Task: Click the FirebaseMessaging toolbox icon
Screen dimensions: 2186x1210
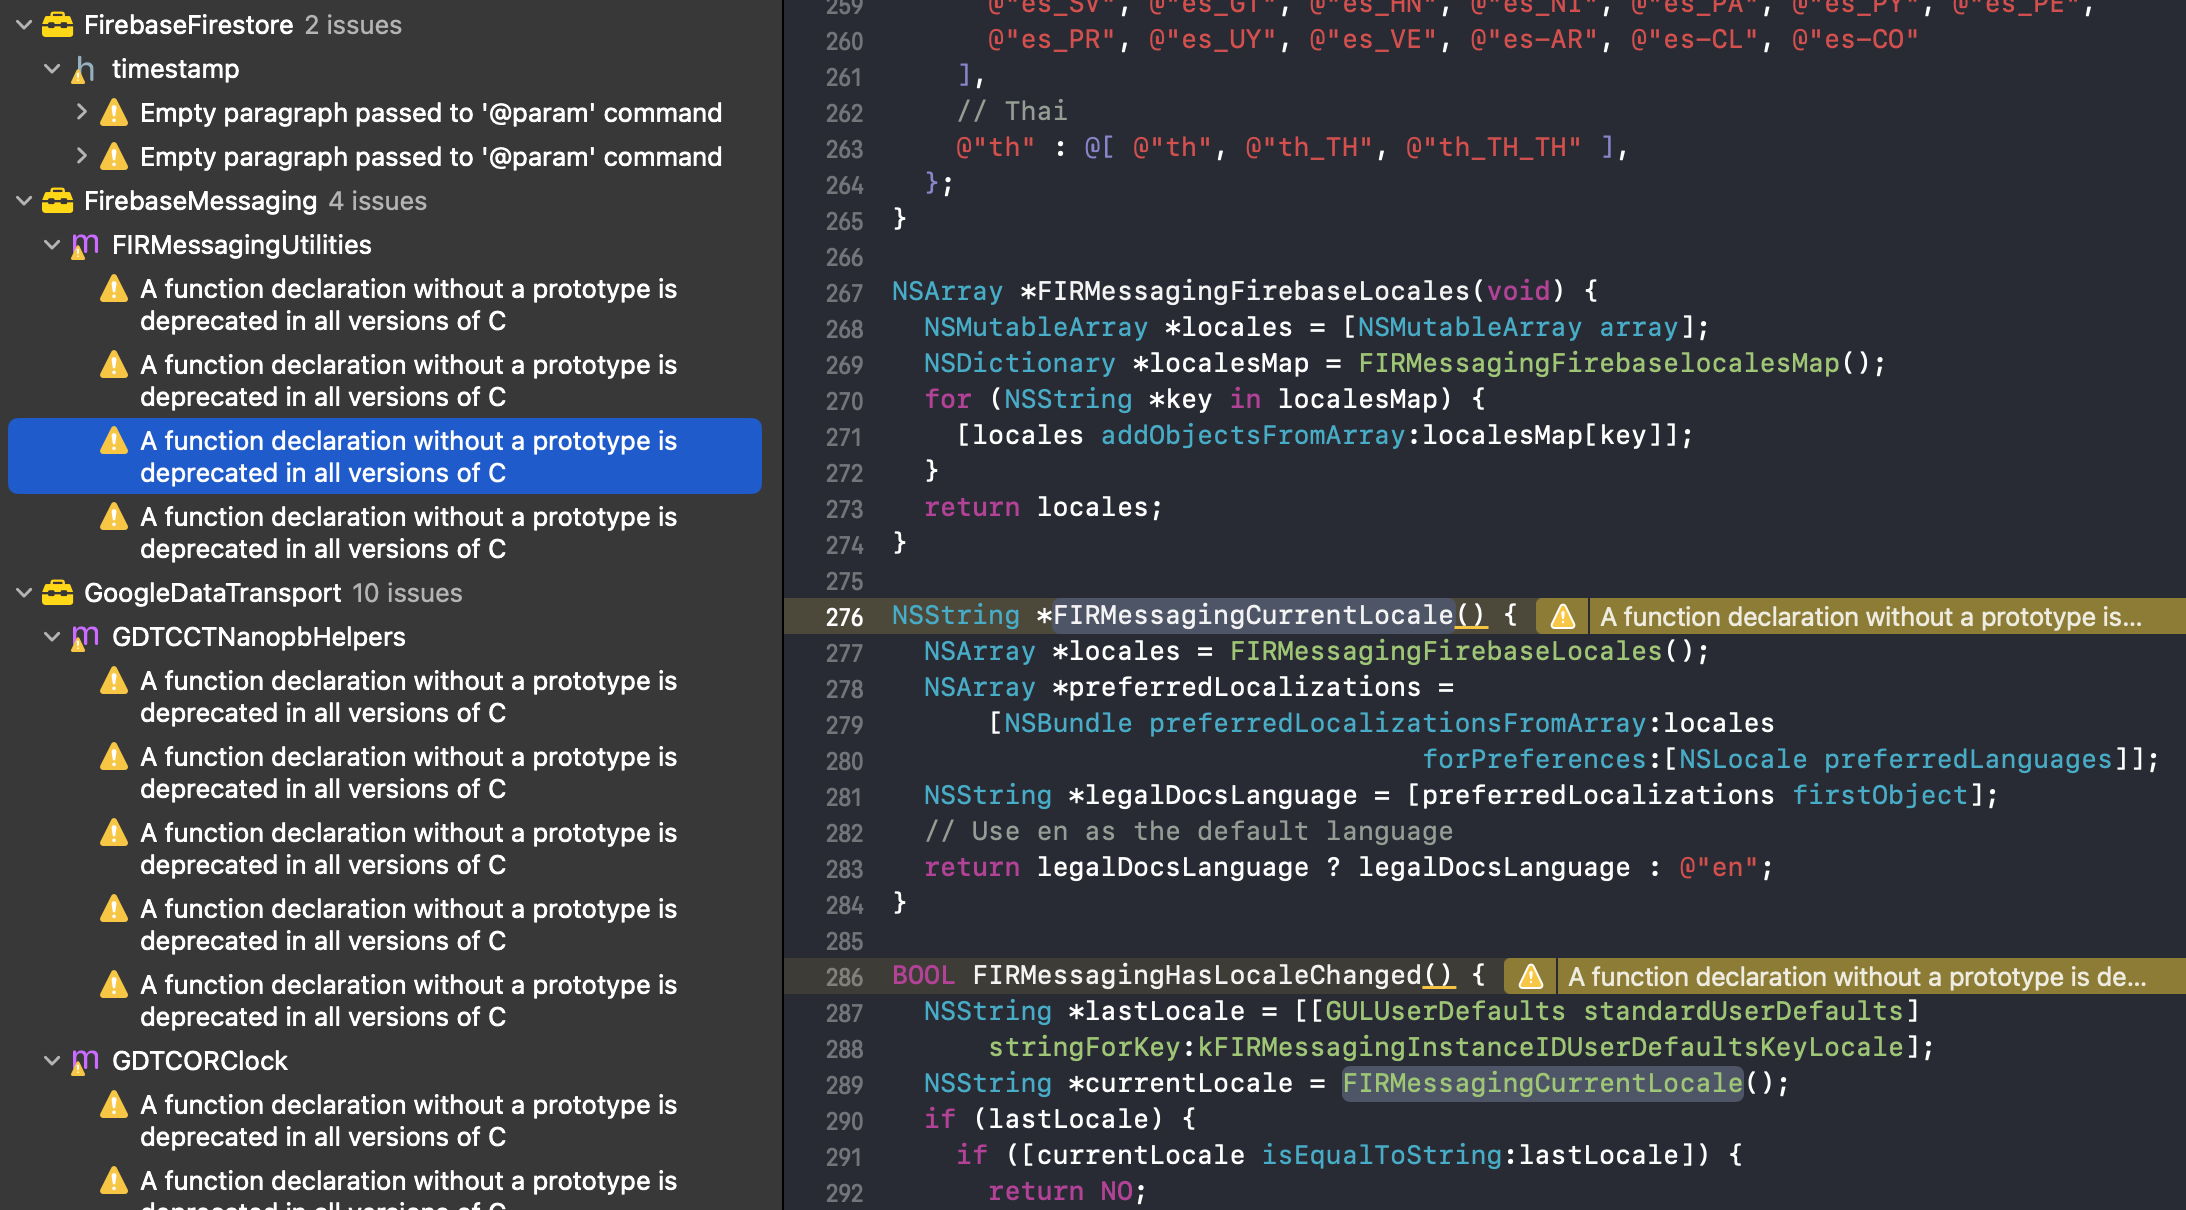Action: [x=57, y=201]
